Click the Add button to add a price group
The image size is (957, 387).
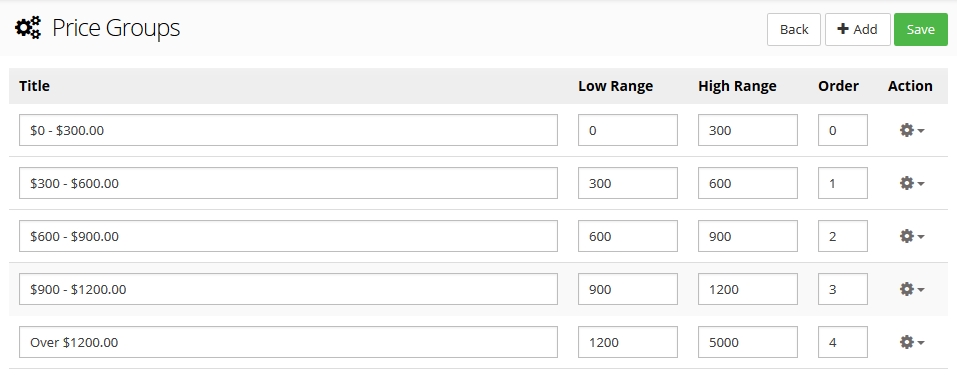click(858, 29)
